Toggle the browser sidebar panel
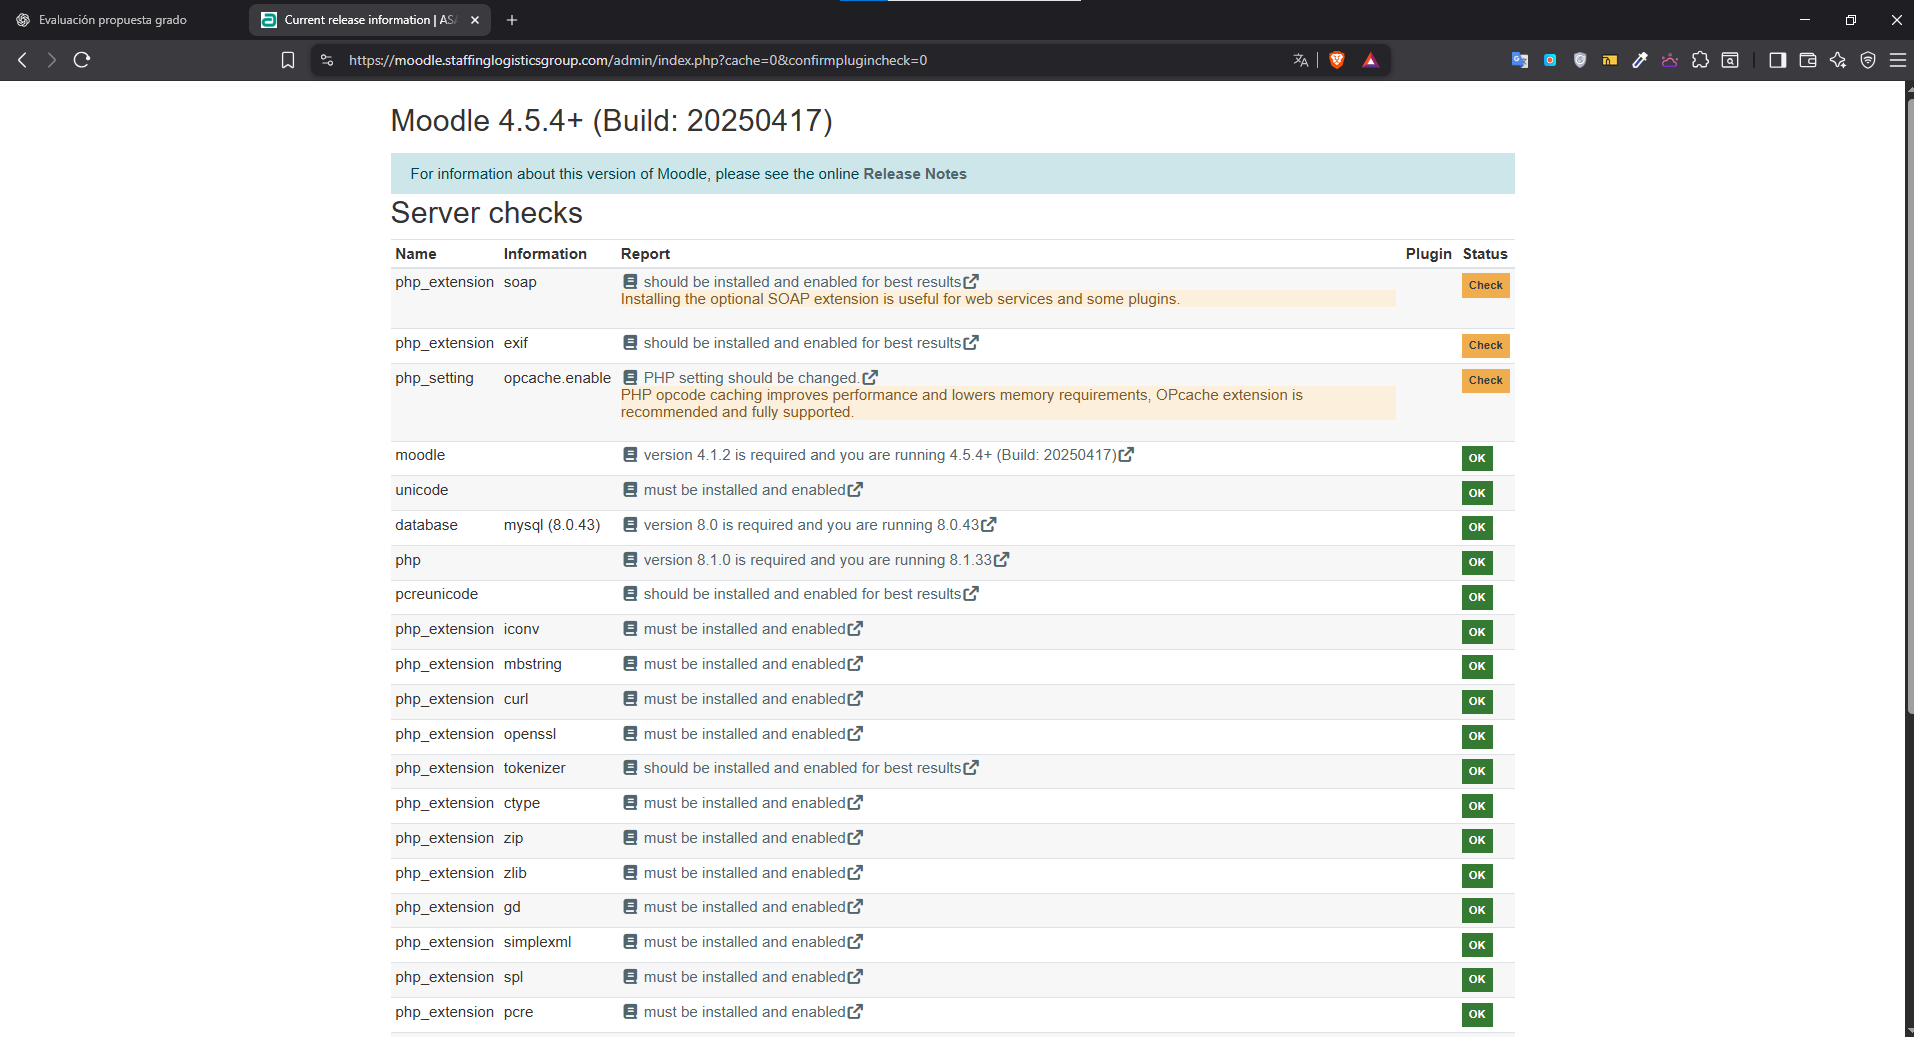The width and height of the screenshot is (1914, 1037). click(x=1777, y=60)
